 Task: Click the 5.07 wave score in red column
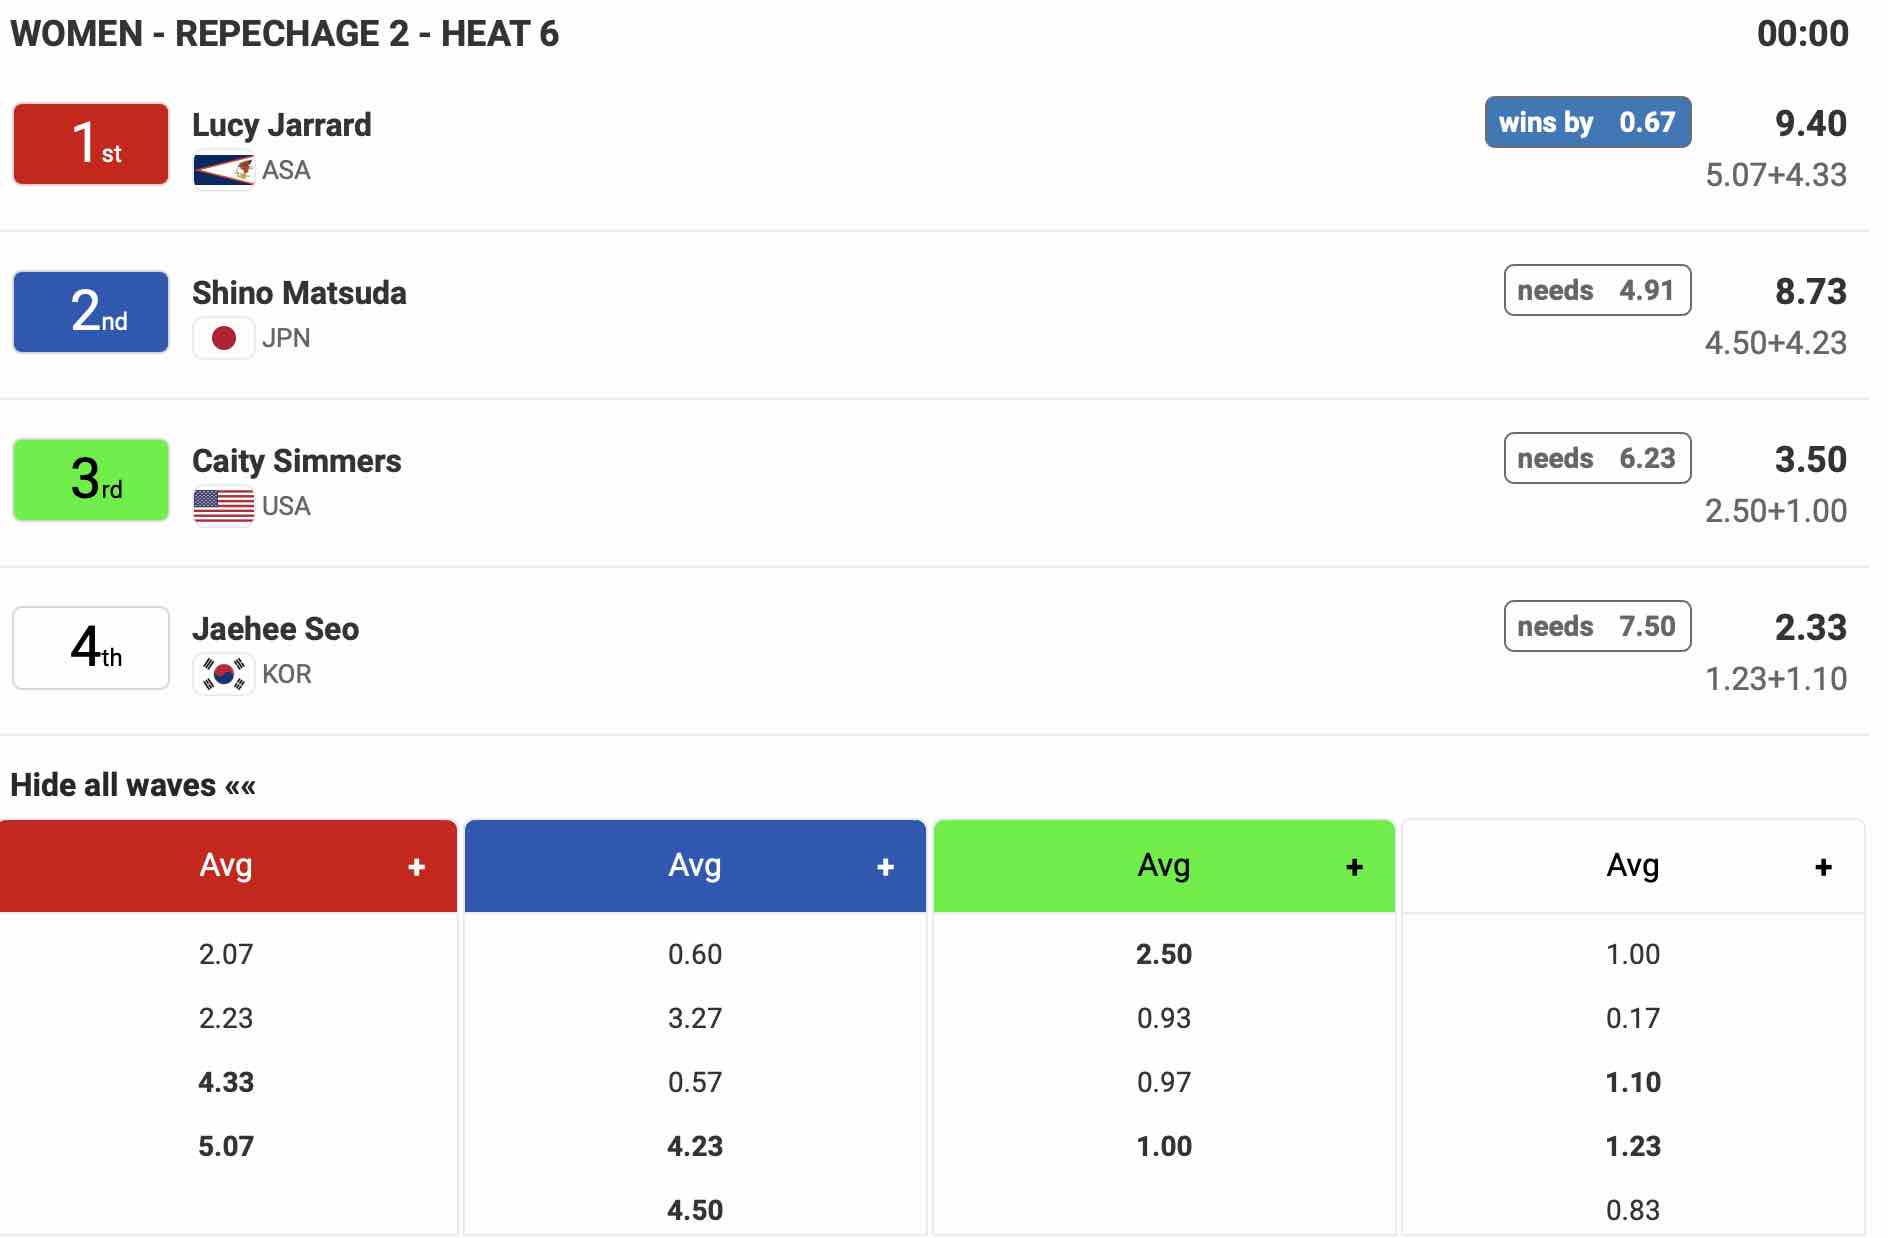point(226,1146)
